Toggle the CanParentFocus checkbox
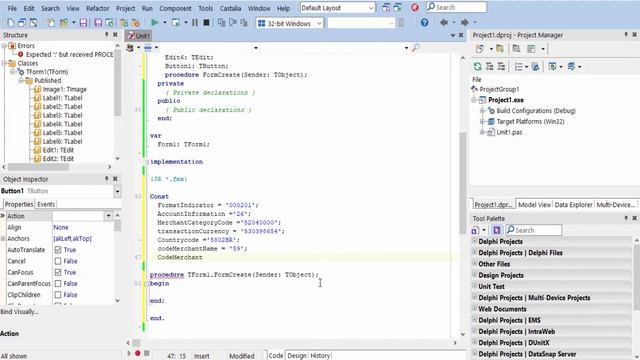Screen dimensions: 640x360 tap(58, 283)
